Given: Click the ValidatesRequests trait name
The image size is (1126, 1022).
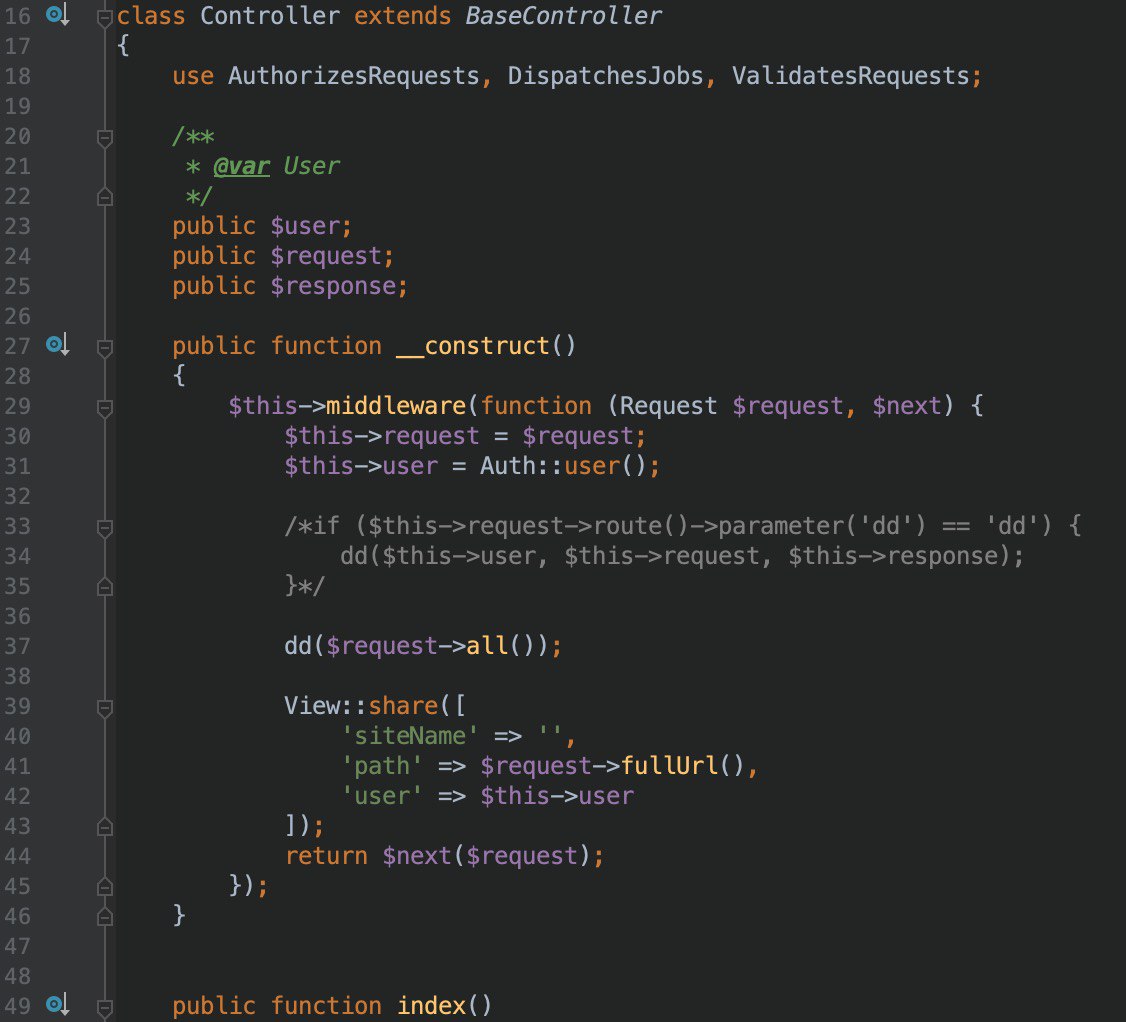Looking at the screenshot, I should pos(851,75).
